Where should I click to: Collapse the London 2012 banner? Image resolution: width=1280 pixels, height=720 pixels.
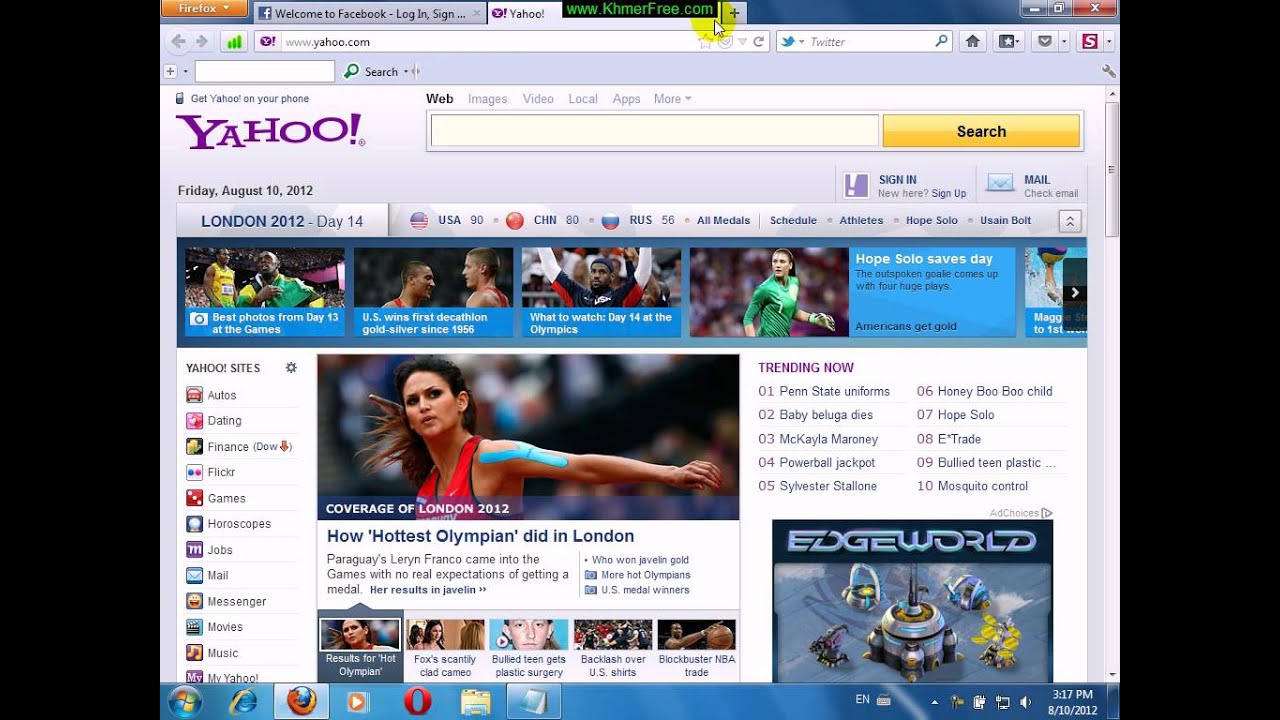[x=1070, y=221]
